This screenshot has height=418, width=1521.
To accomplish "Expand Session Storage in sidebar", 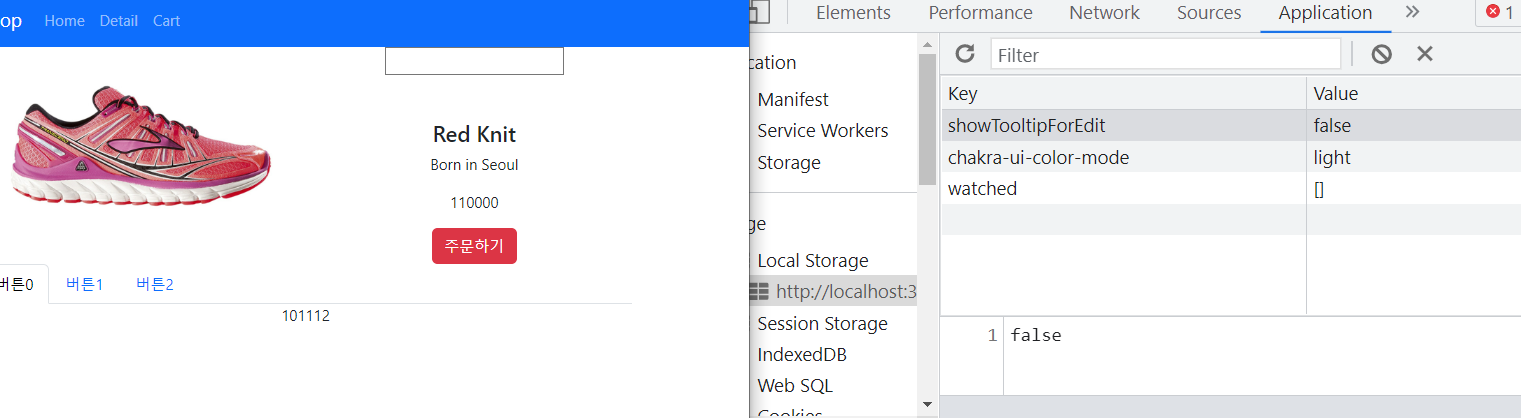I will click(x=822, y=323).
